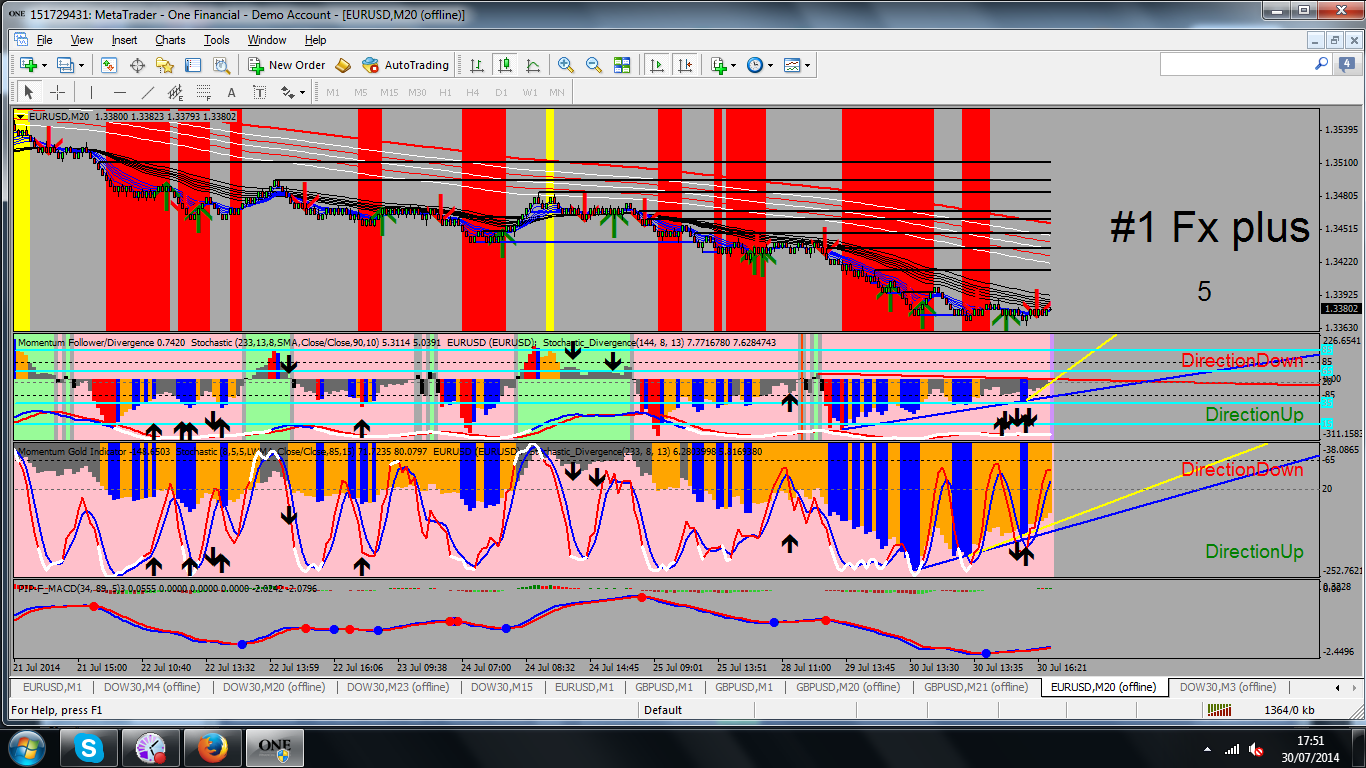
Task: Click the 1364/0 kb connection status
Action: coord(1289,710)
